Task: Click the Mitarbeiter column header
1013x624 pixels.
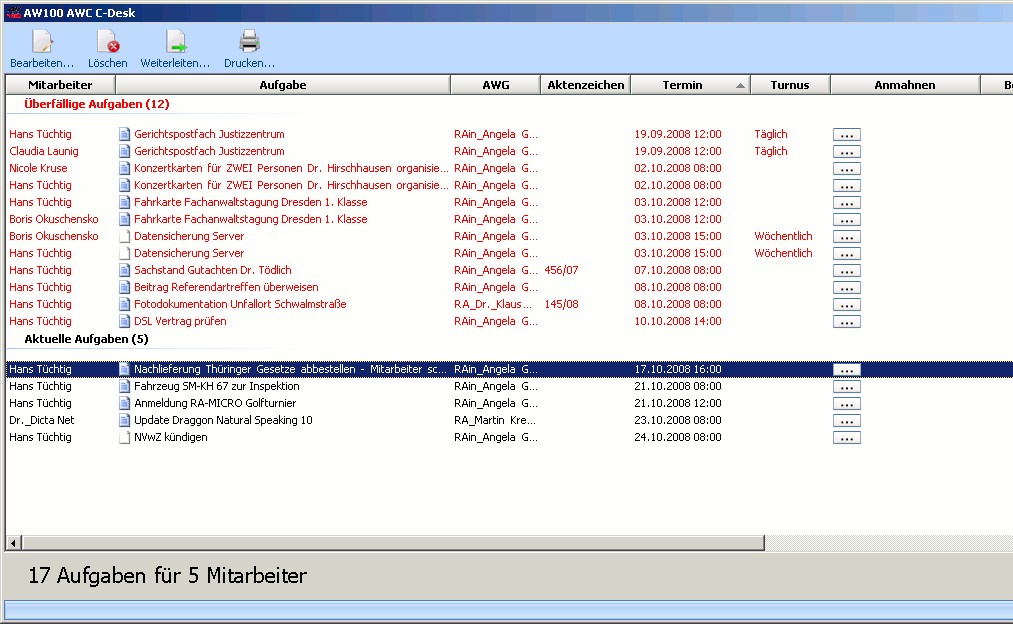Action: coord(60,85)
